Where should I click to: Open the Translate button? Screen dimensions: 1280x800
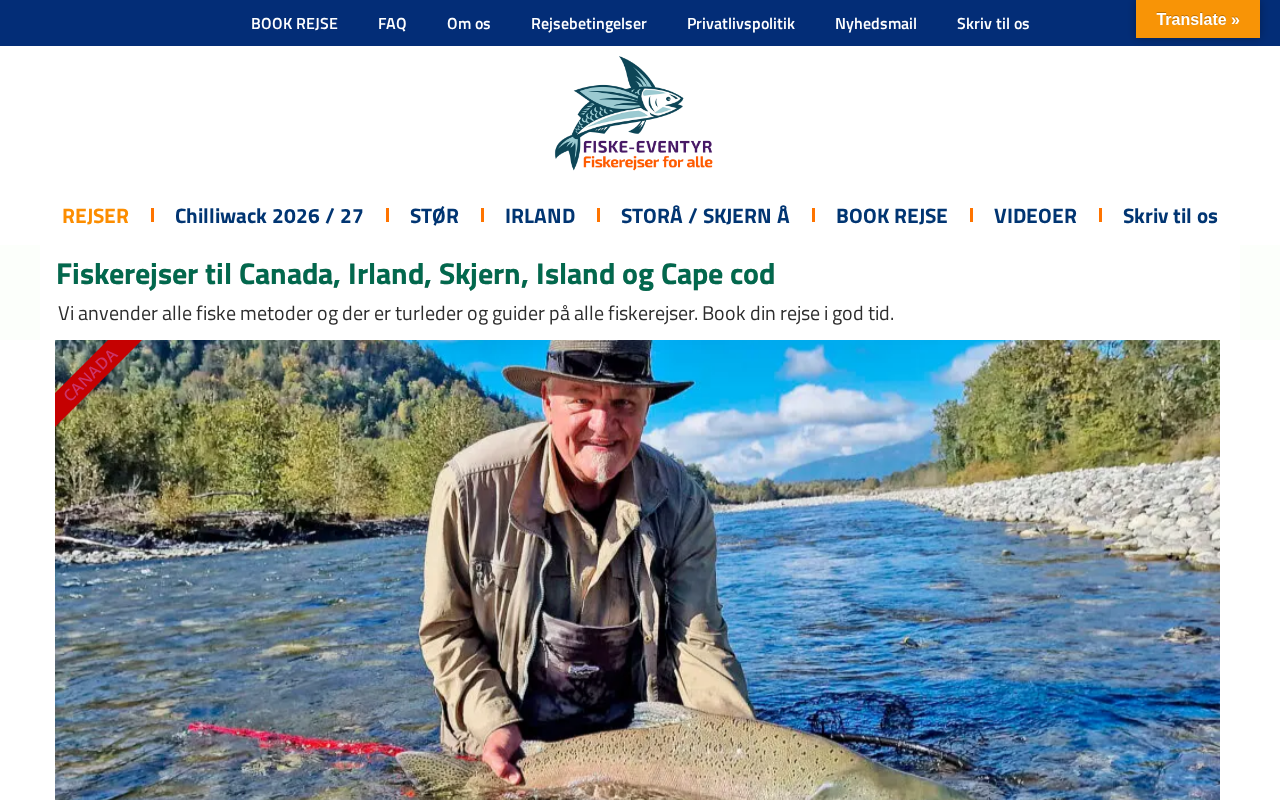1197,19
